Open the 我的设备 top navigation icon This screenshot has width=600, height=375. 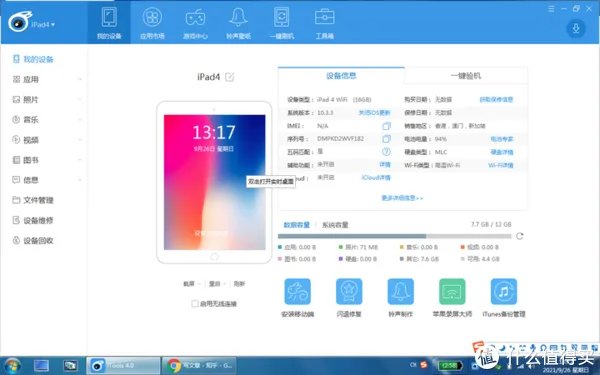click(109, 23)
